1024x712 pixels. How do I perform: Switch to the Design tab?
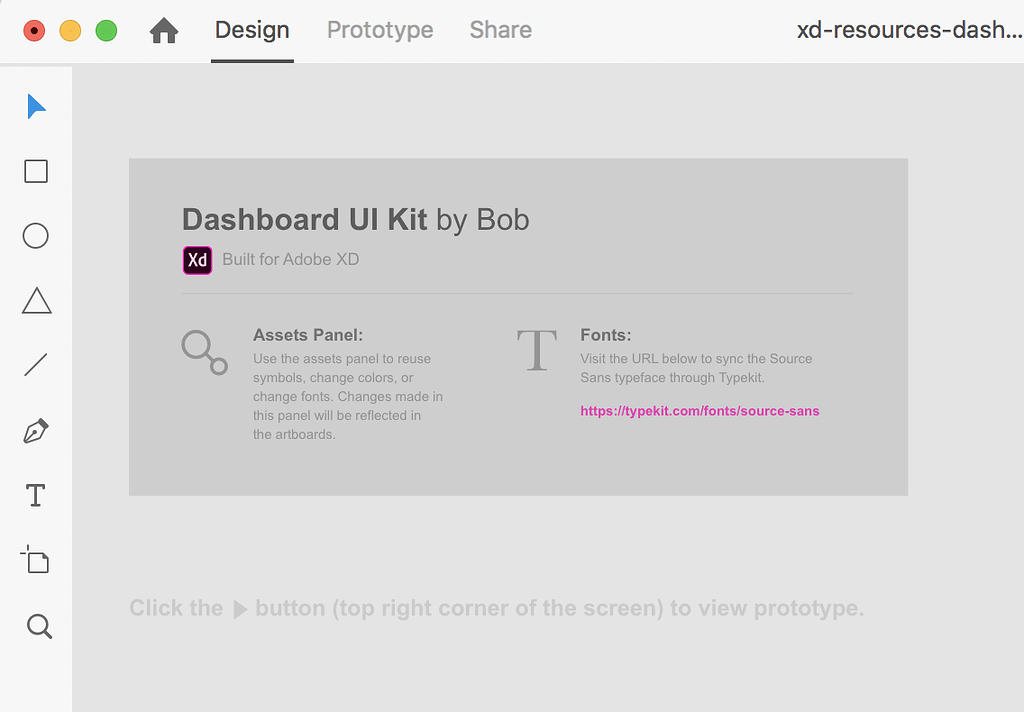pyautogui.click(x=252, y=30)
